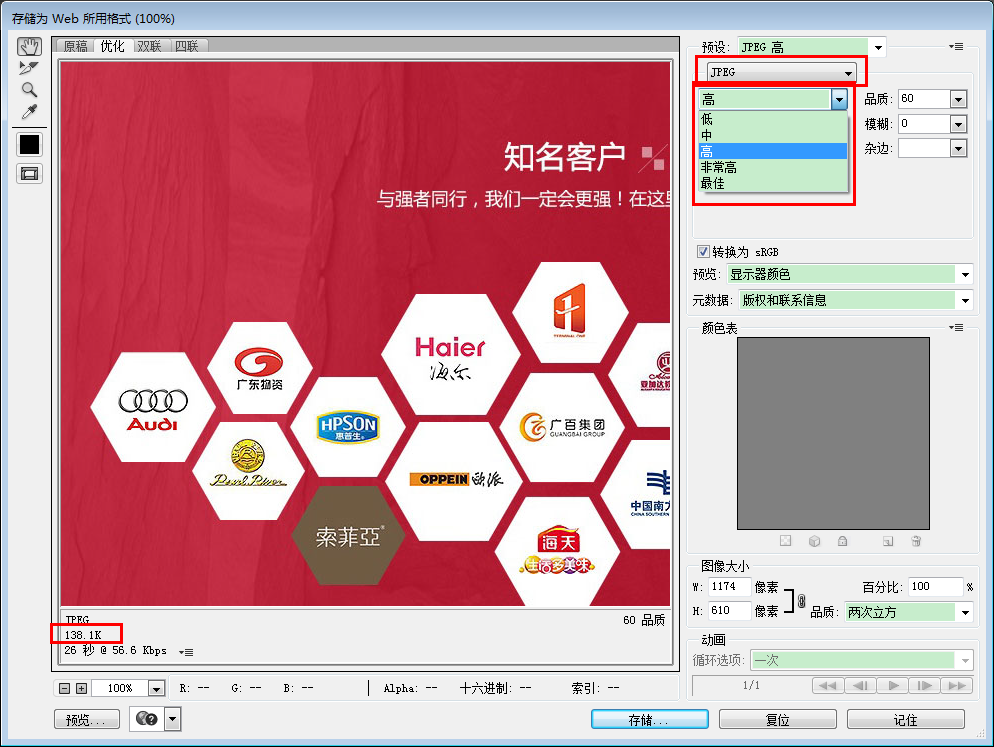The width and height of the screenshot is (994, 747).
Task: Open the zoom level 100% dropdown
Action: pyautogui.click(x=156, y=688)
